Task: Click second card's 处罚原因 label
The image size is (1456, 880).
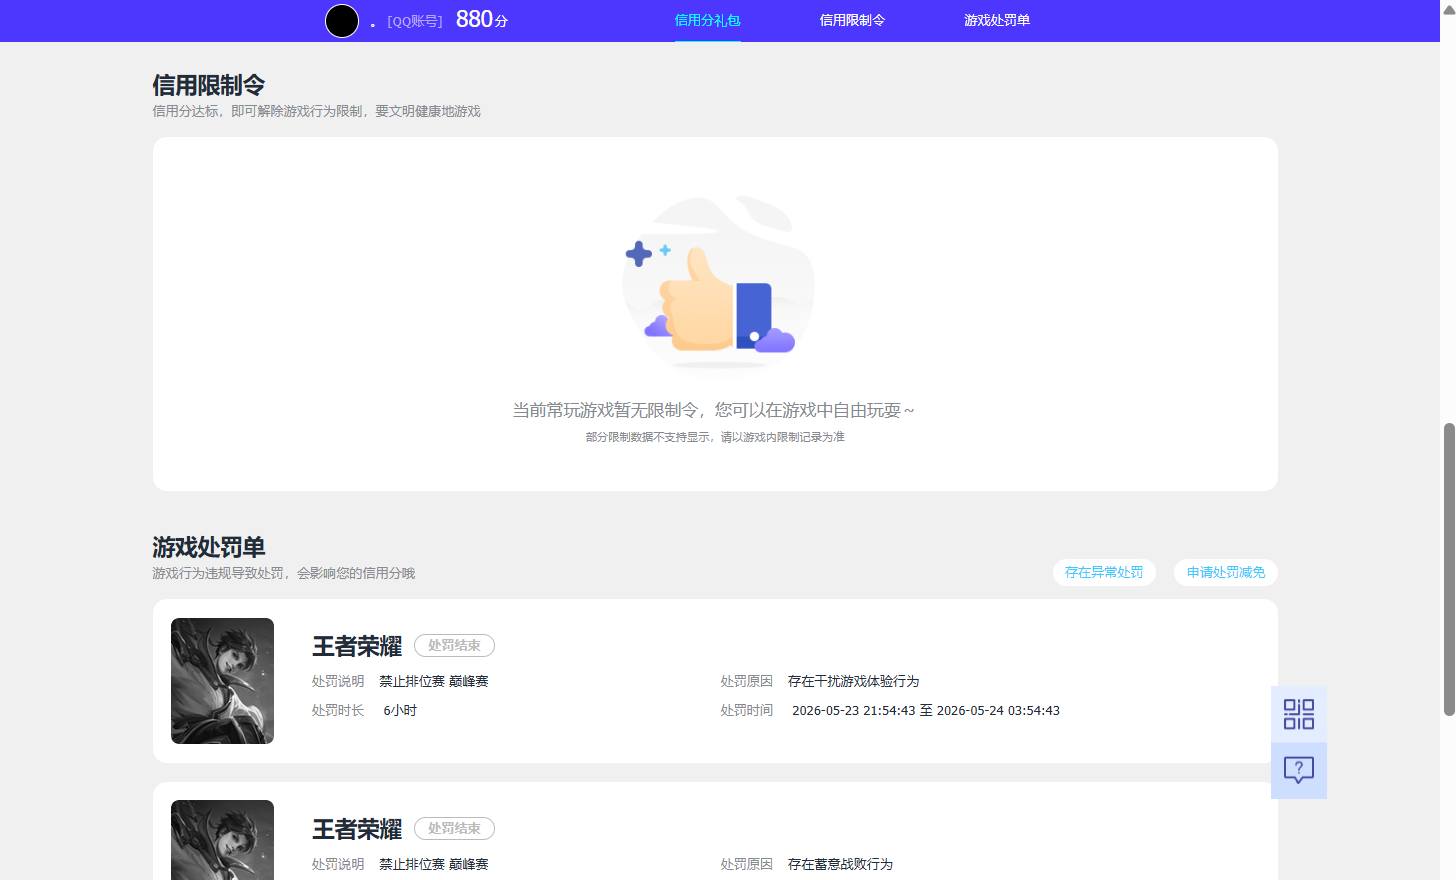Action: (747, 864)
